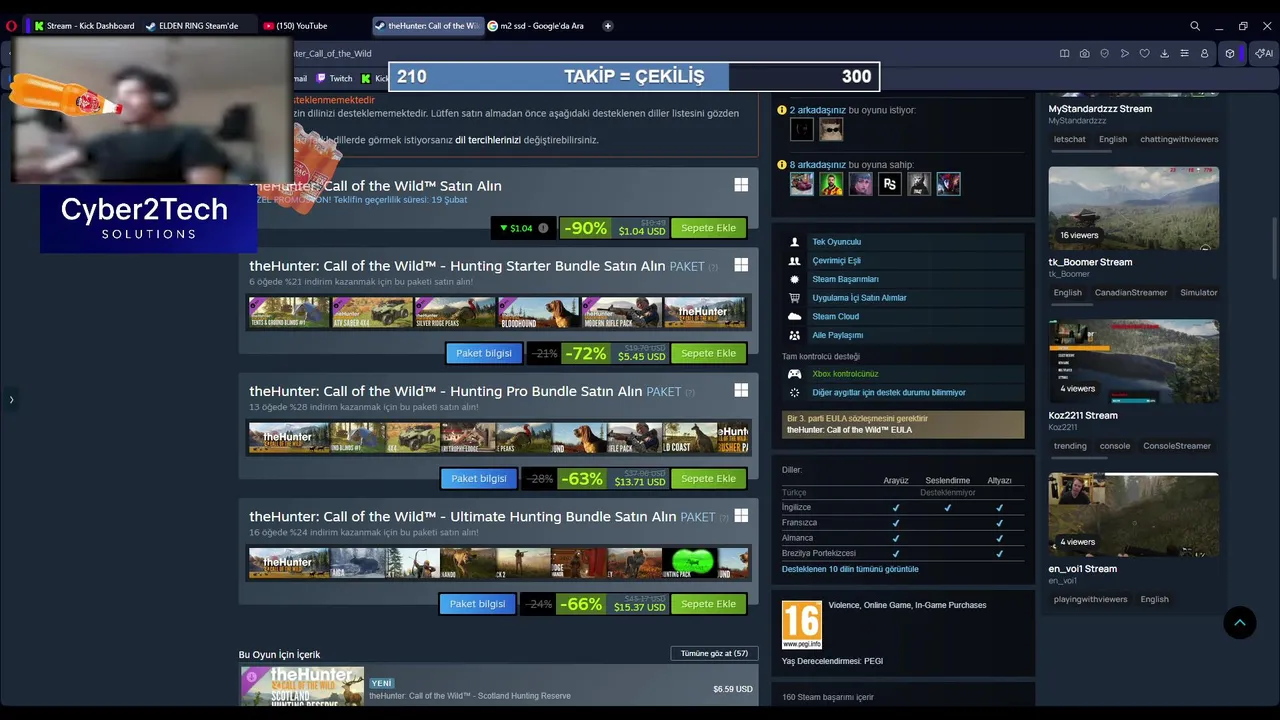Open the Twitch bookmark in bookmarks bar
1280x720 pixels.
pos(334,78)
